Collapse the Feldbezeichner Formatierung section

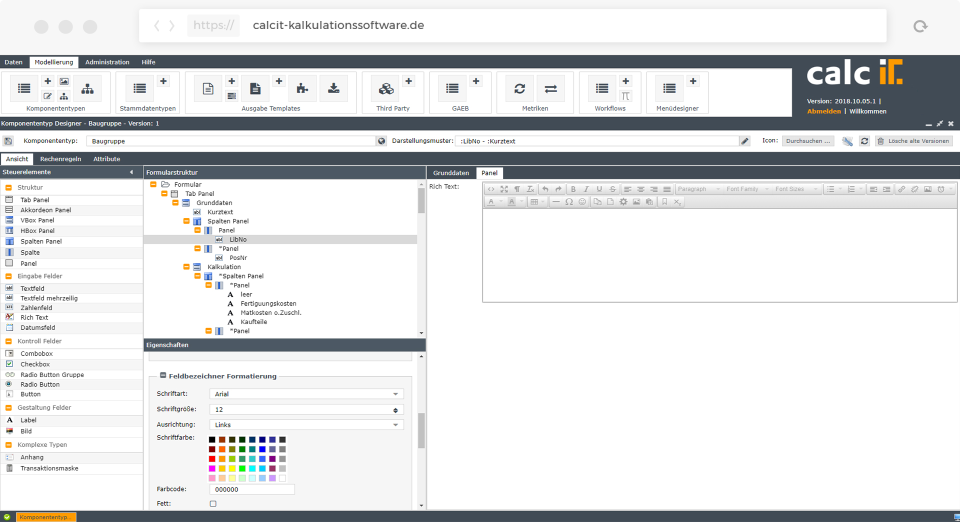click(163, 376)
